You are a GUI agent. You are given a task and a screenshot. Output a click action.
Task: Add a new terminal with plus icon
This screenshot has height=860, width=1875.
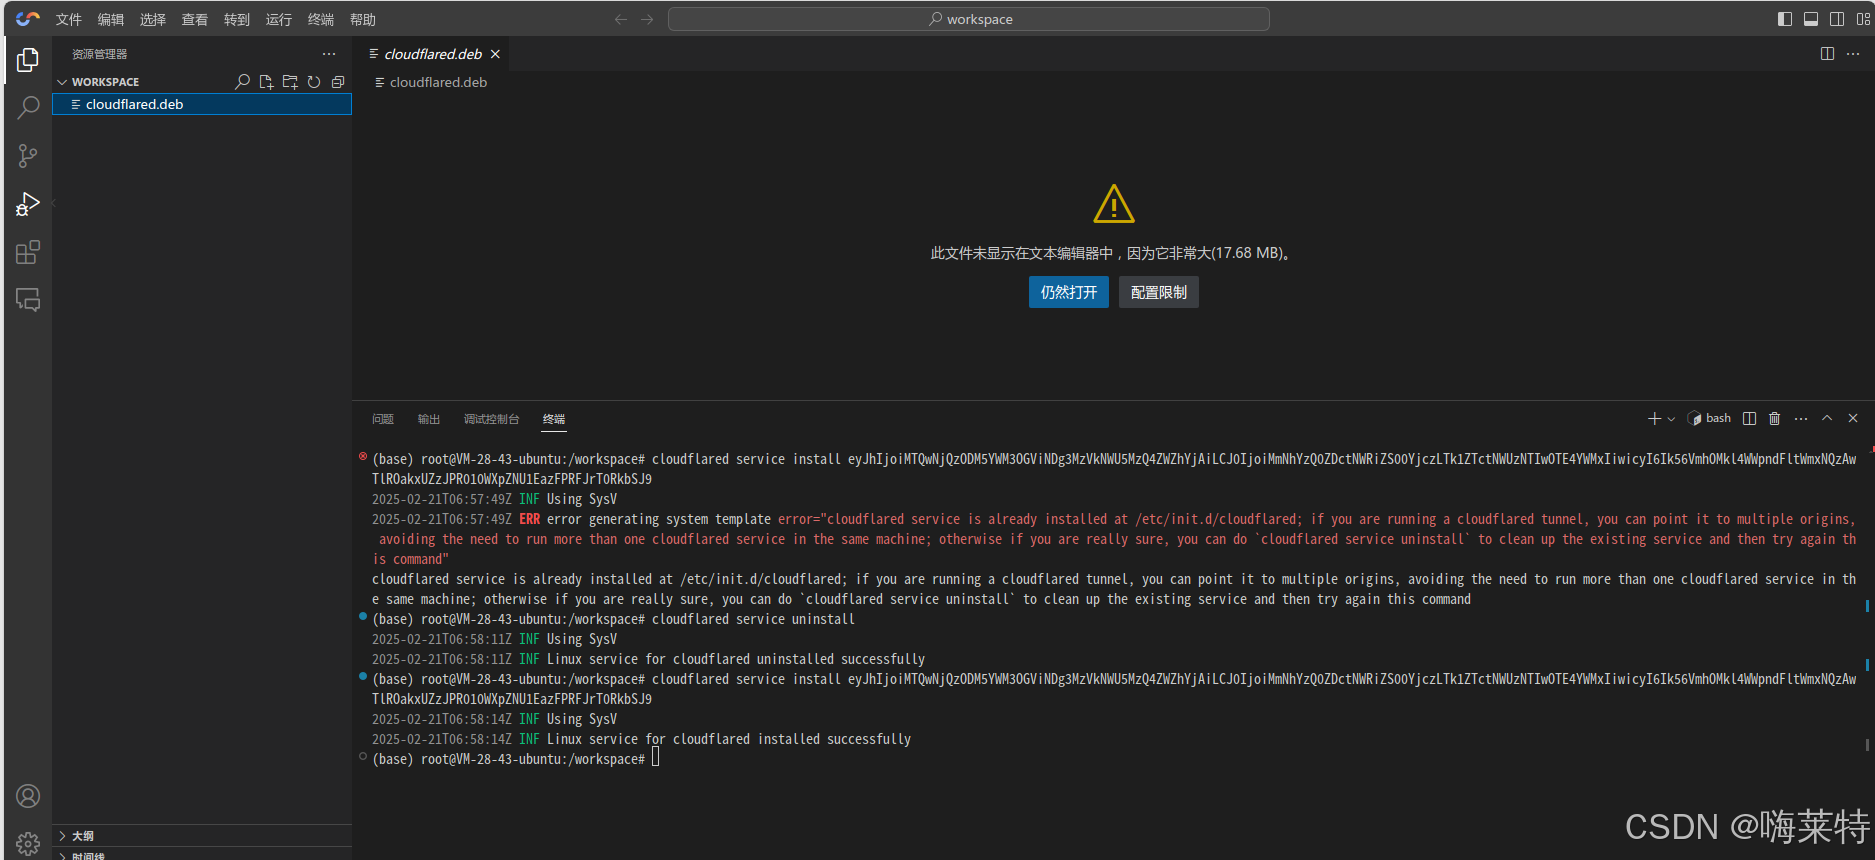click(x=1654, y=419)
